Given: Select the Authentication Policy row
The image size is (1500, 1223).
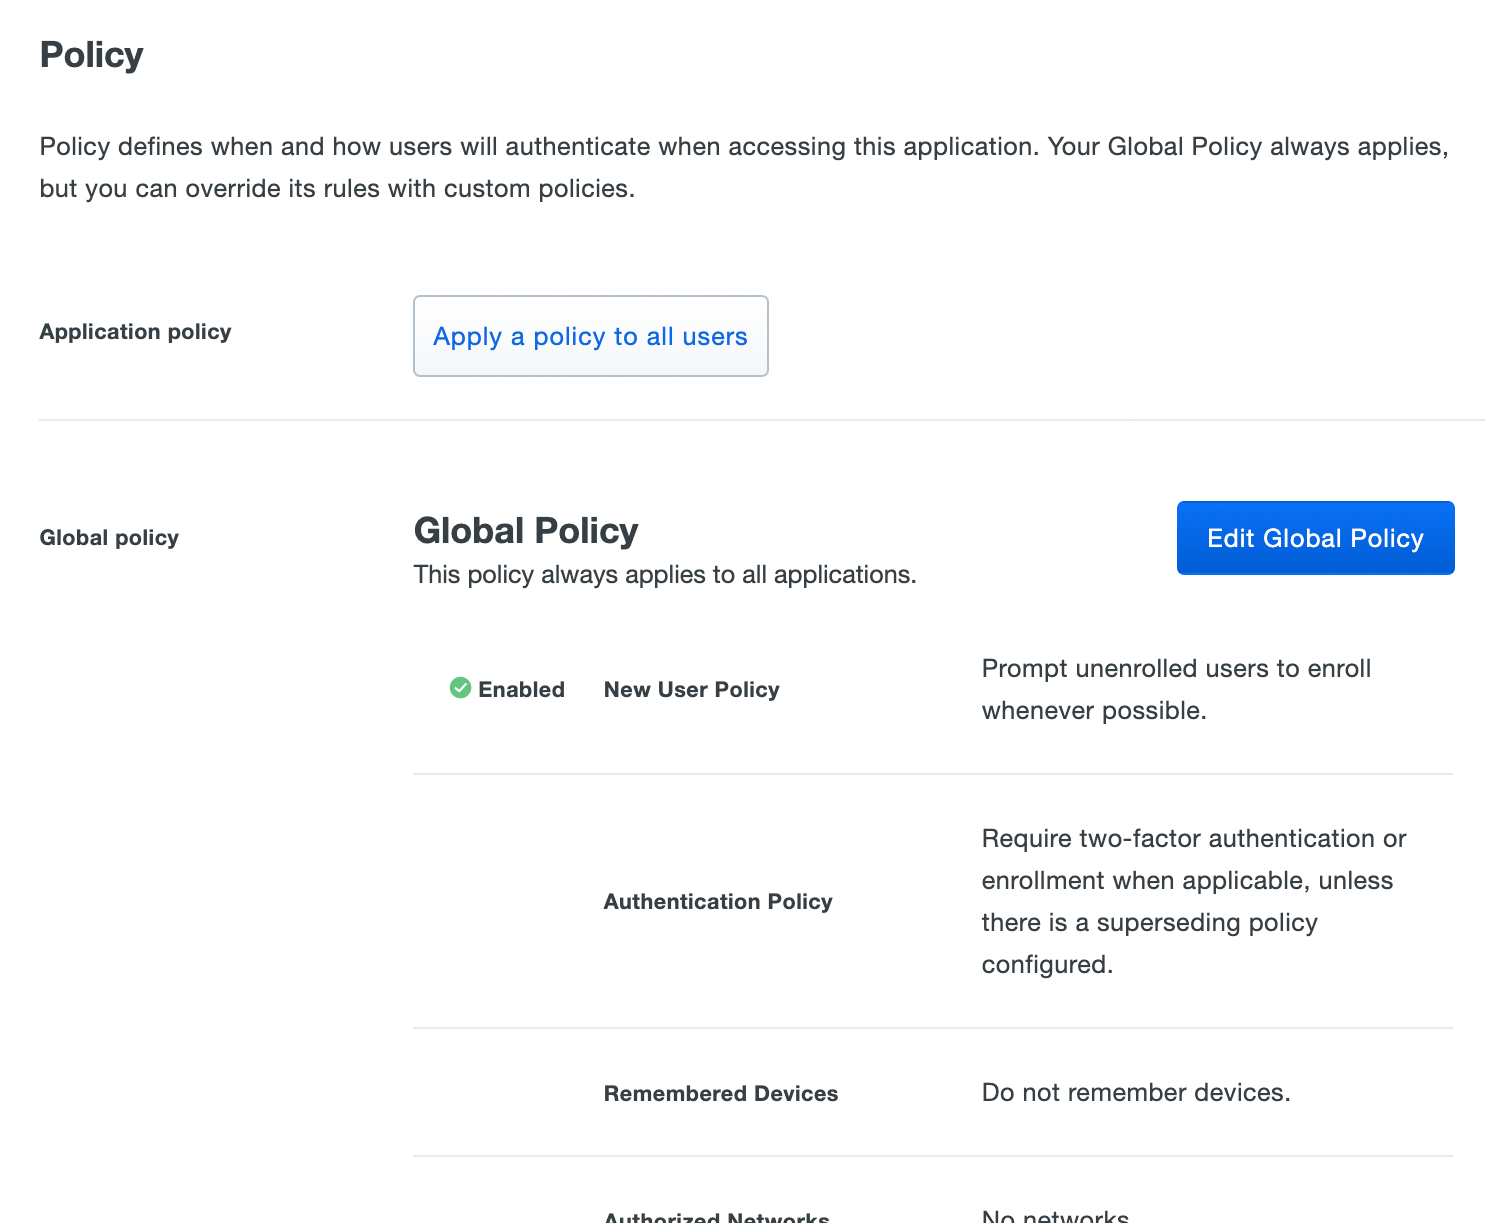Looking at the screenshot, I should point(717,901).
